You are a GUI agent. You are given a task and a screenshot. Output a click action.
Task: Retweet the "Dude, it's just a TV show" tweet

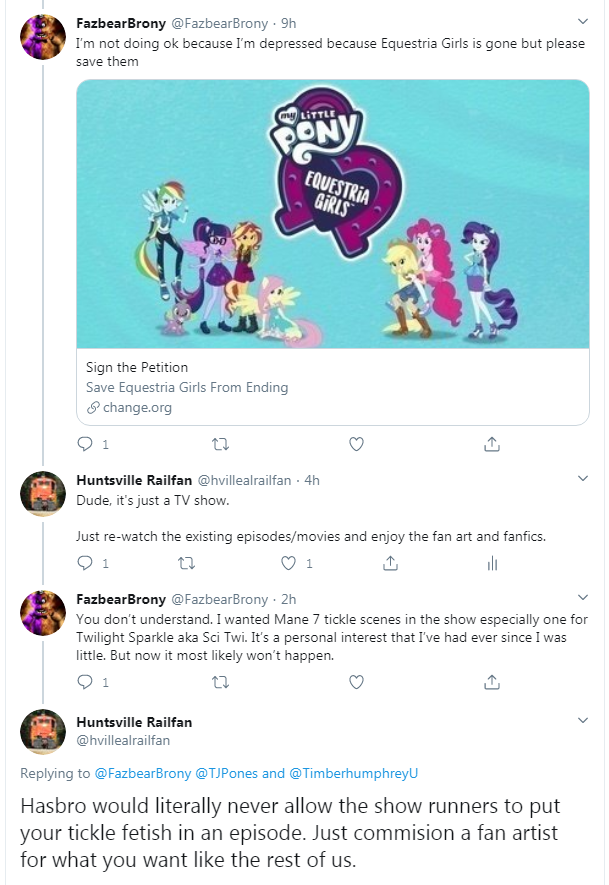pyautogui.click(x=186, y=564)
